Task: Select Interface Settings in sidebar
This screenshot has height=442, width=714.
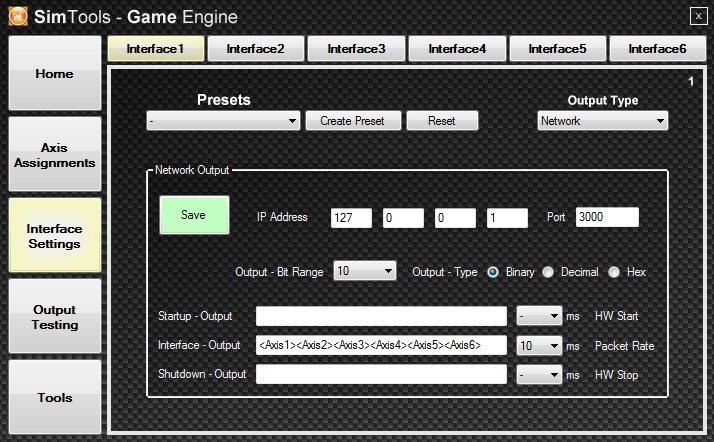Action: pos(55,235)
